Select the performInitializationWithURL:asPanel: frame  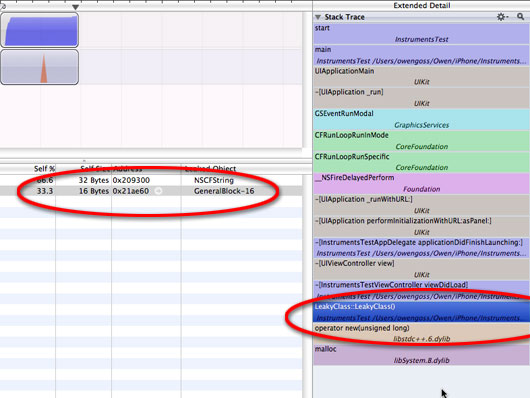421,227
